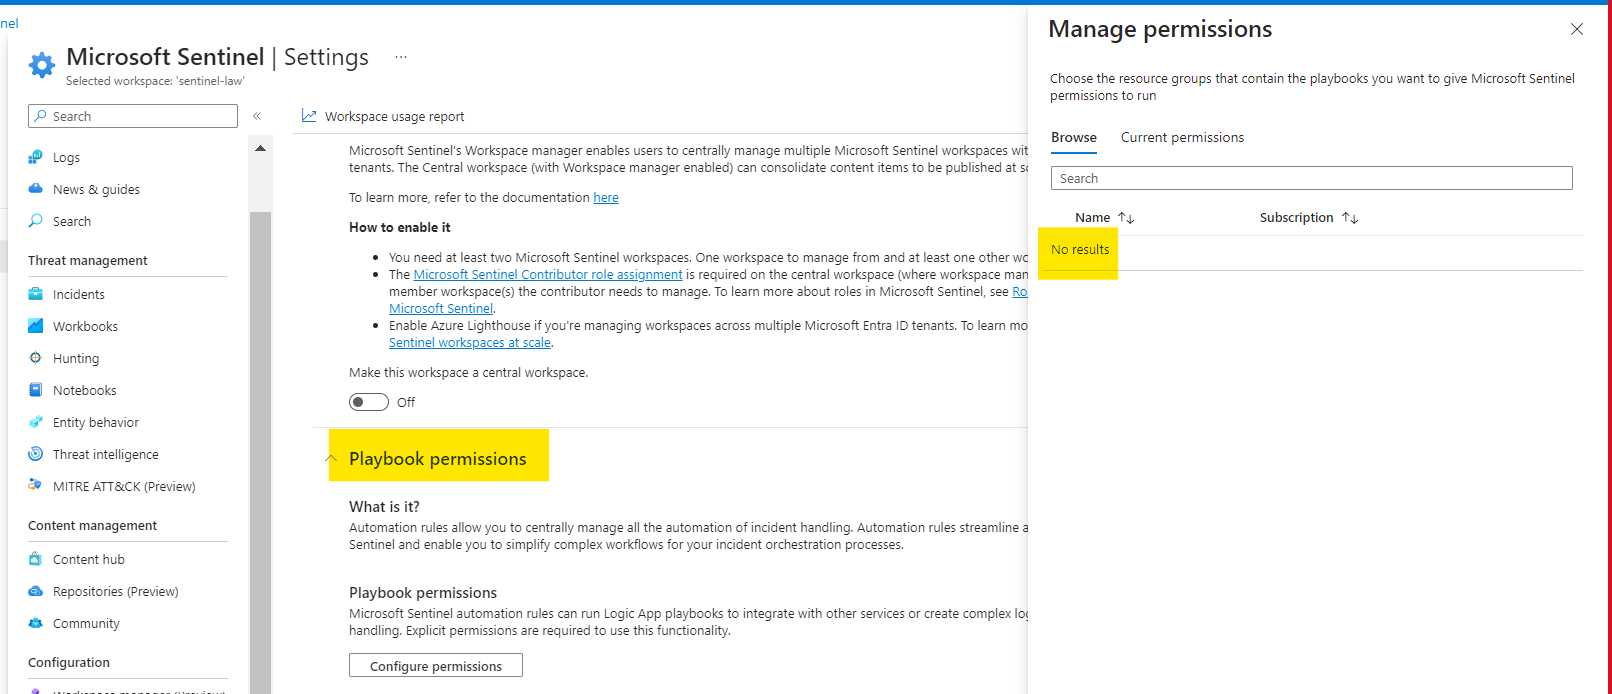Viewport: 1612px width, 694px height.
Task: Click the Entity behavior icon
Action: click(x=36, y=422)
